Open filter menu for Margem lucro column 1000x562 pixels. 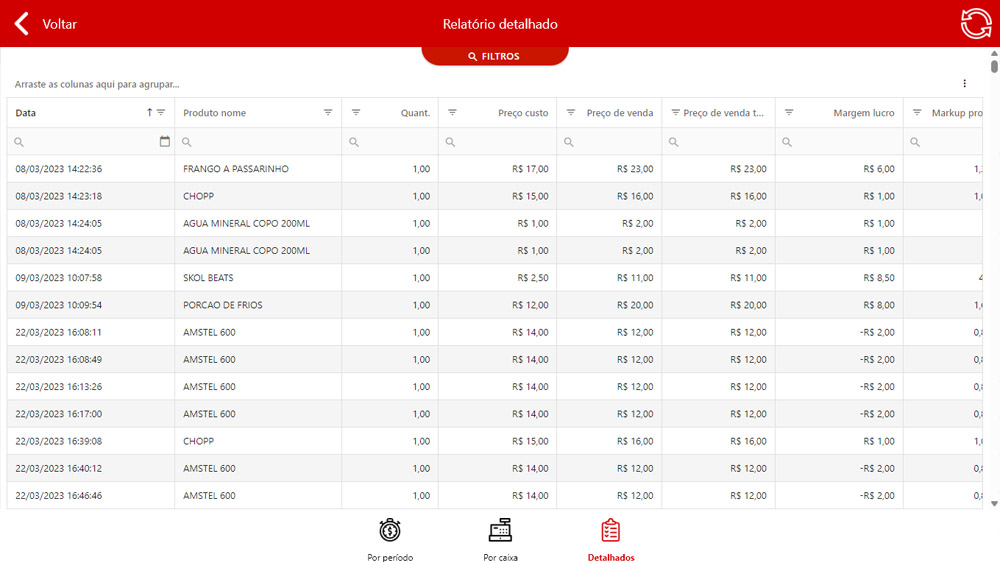click(789, 113)
